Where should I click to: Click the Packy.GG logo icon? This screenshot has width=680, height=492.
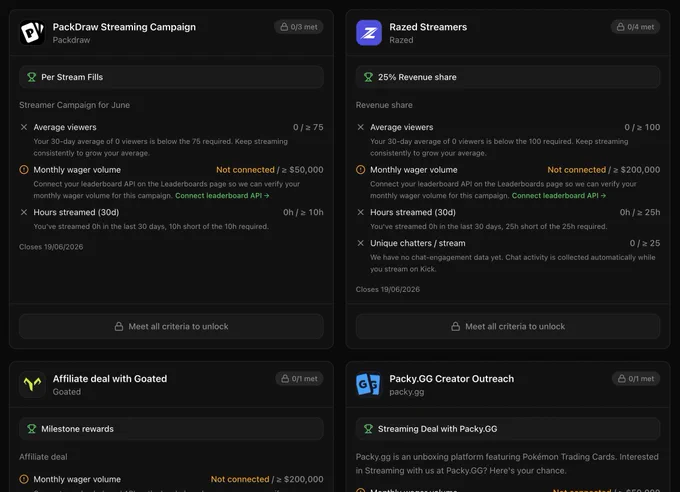click(369, 384)
